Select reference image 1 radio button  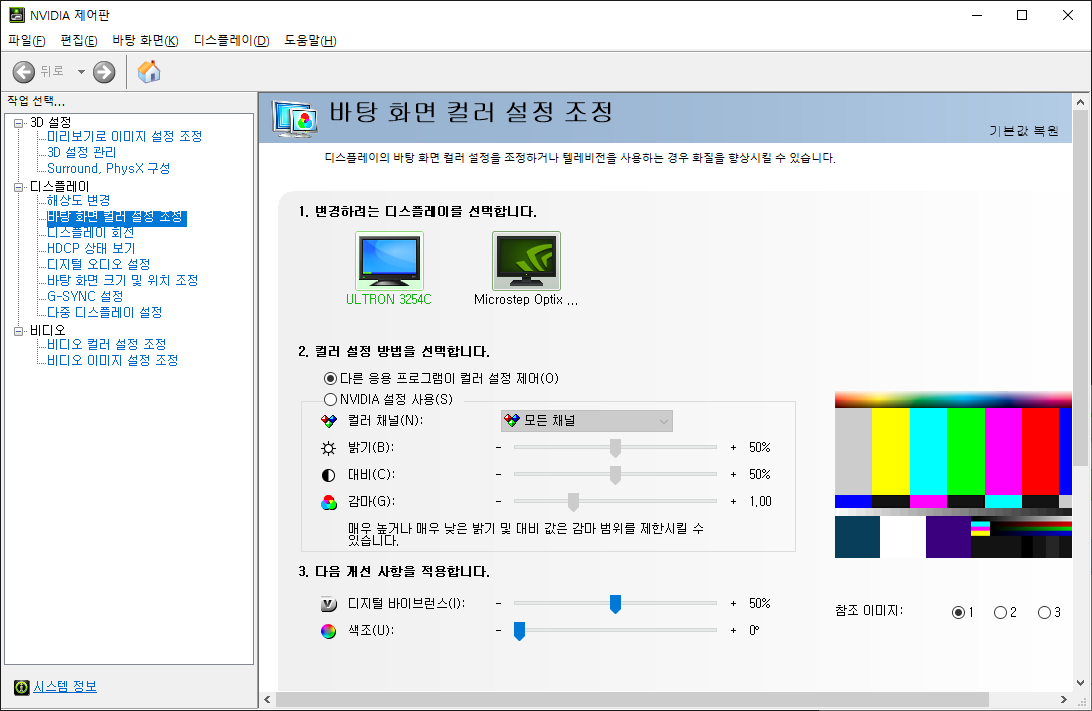click(x=958, y=613)
